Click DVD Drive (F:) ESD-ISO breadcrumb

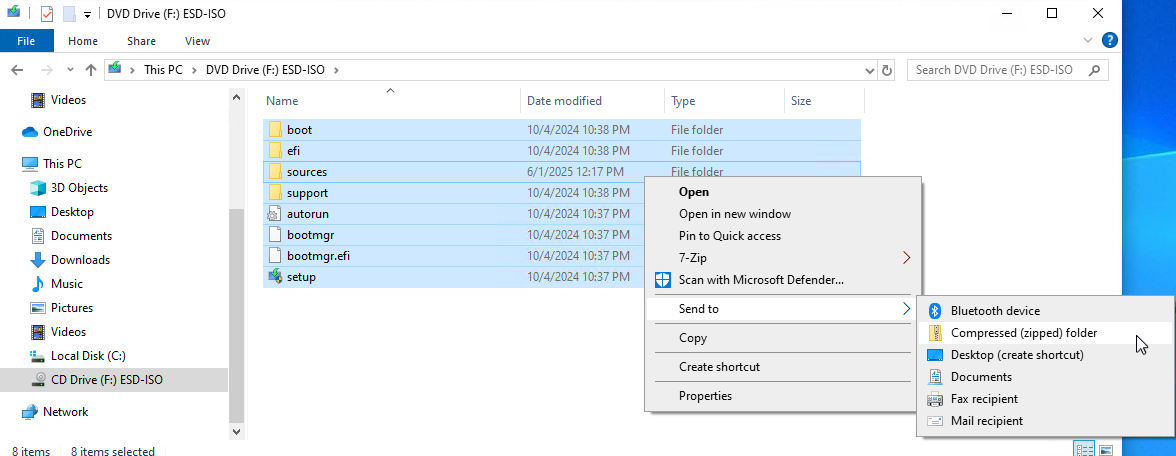click(266, 70)
